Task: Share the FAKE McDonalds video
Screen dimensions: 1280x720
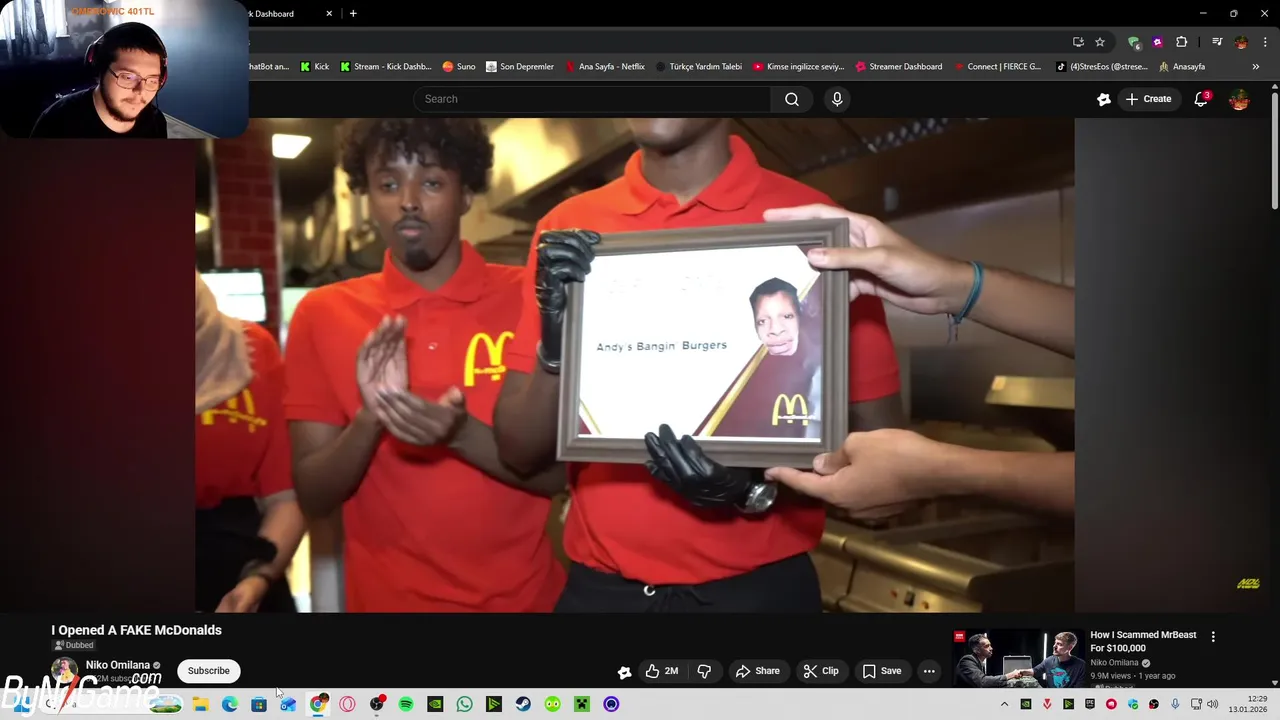Action: 758,671
